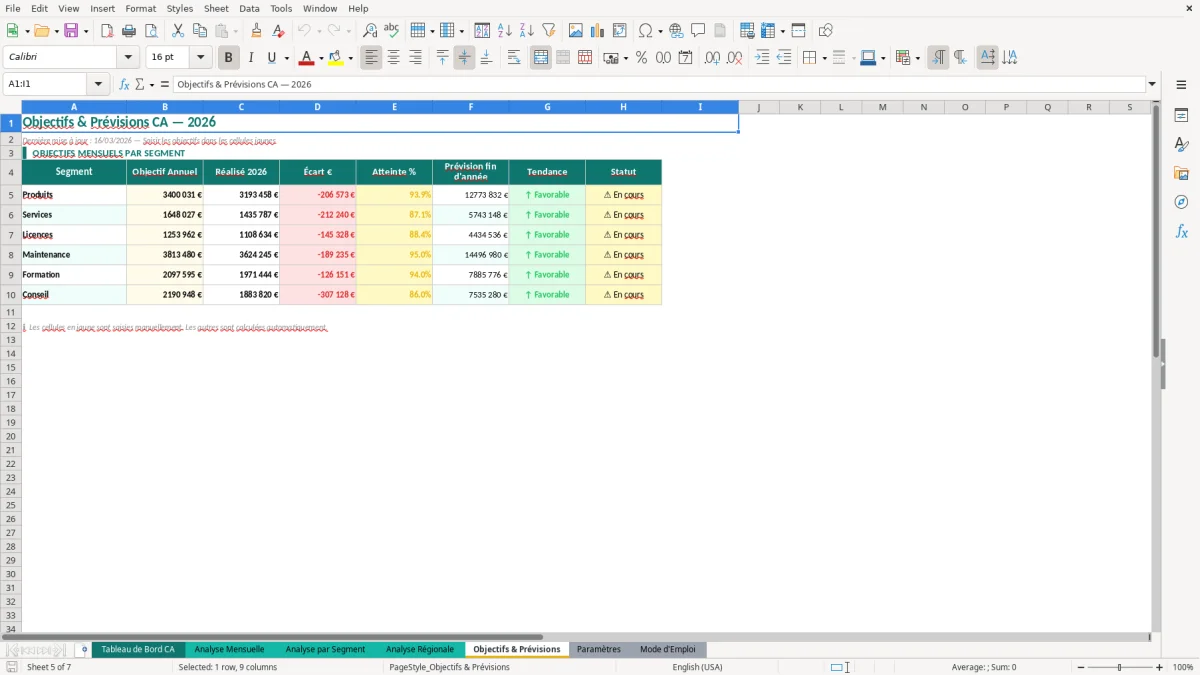Select column header H
Screen dimensions: 1200x675
pyautogui.click(x=623, y=107)
